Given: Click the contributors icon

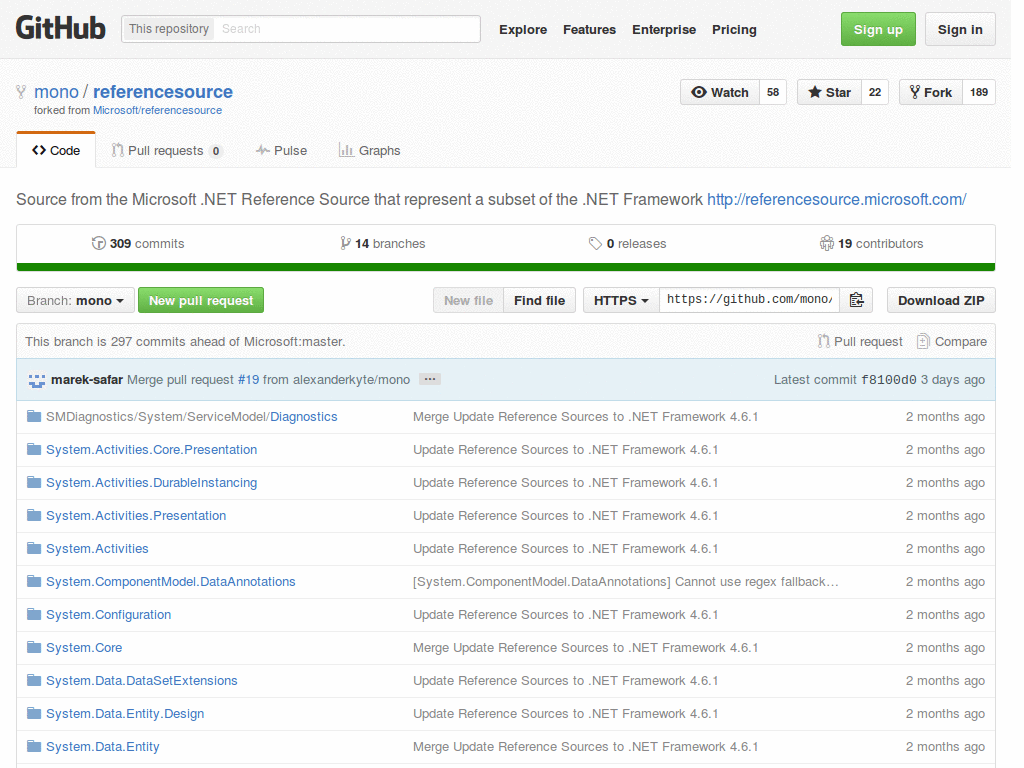Looking at the screenshot, I should click(x=827, y=242).
